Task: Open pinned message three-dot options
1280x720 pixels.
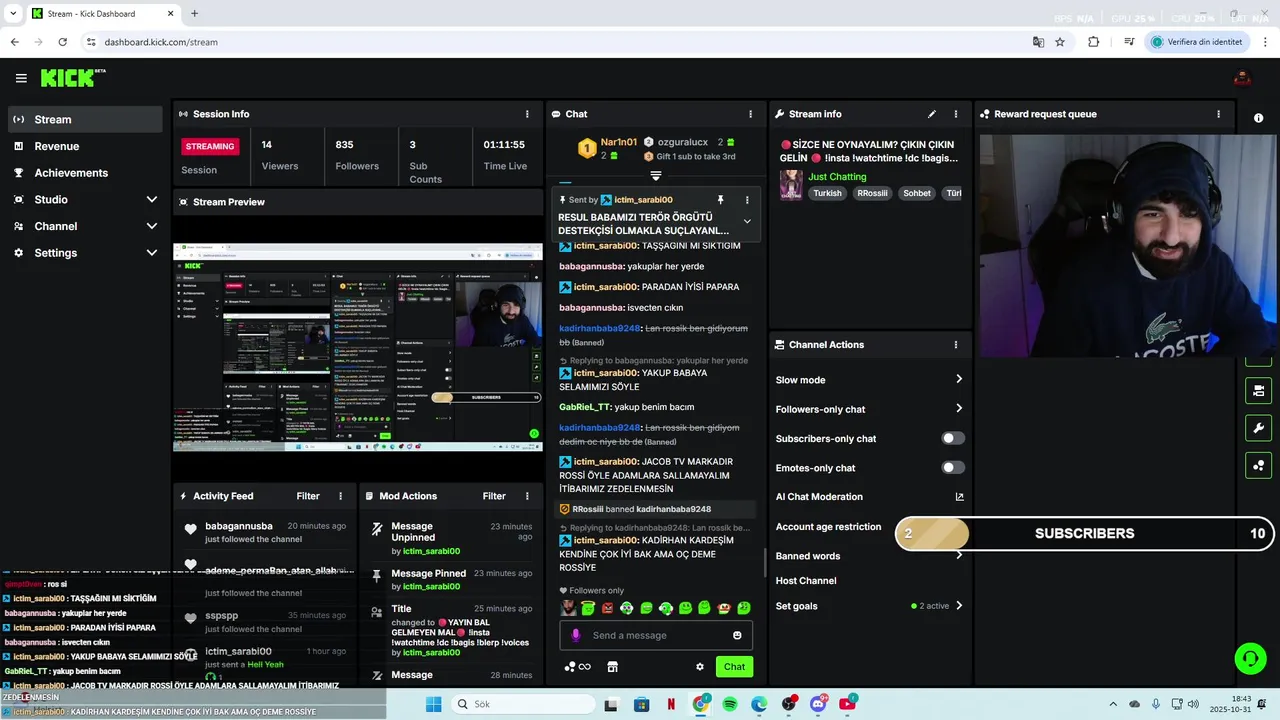Action: coord(746,200)
